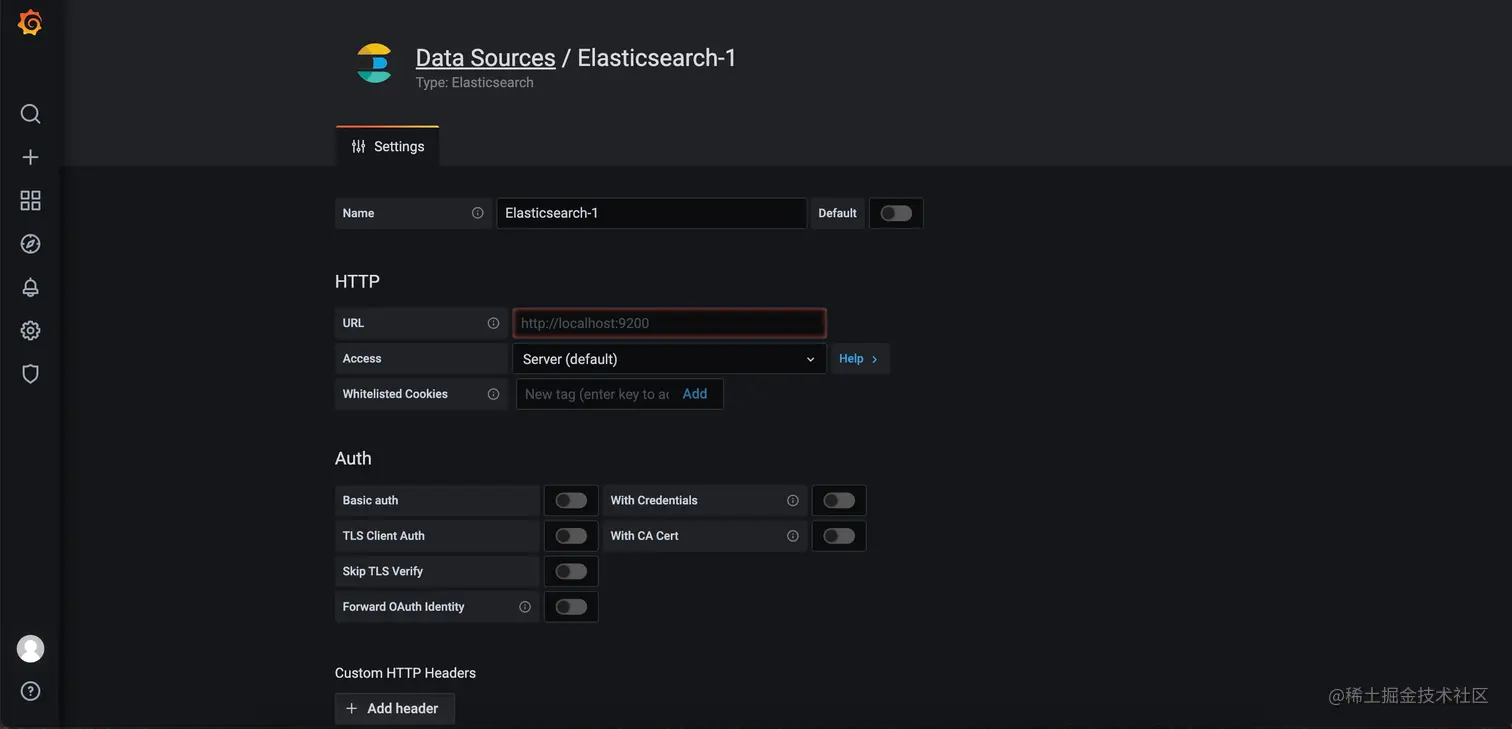Click the Access label
The image size is (1512, 729).
(x=362, y=359)
